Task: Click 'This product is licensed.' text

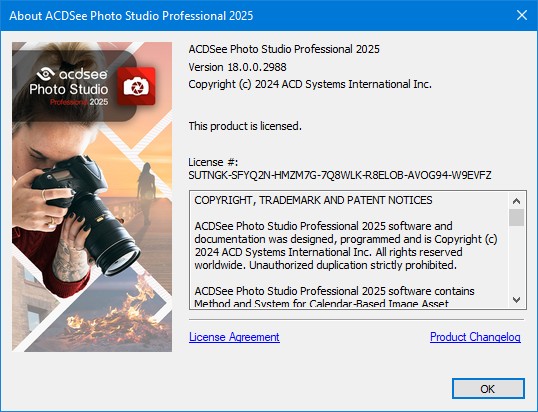Action: (x=245, y=126)
